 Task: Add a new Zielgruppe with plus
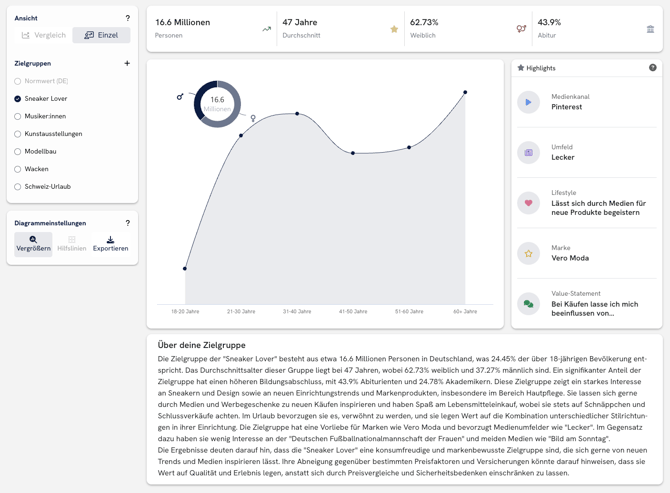[x=127, y=63]
